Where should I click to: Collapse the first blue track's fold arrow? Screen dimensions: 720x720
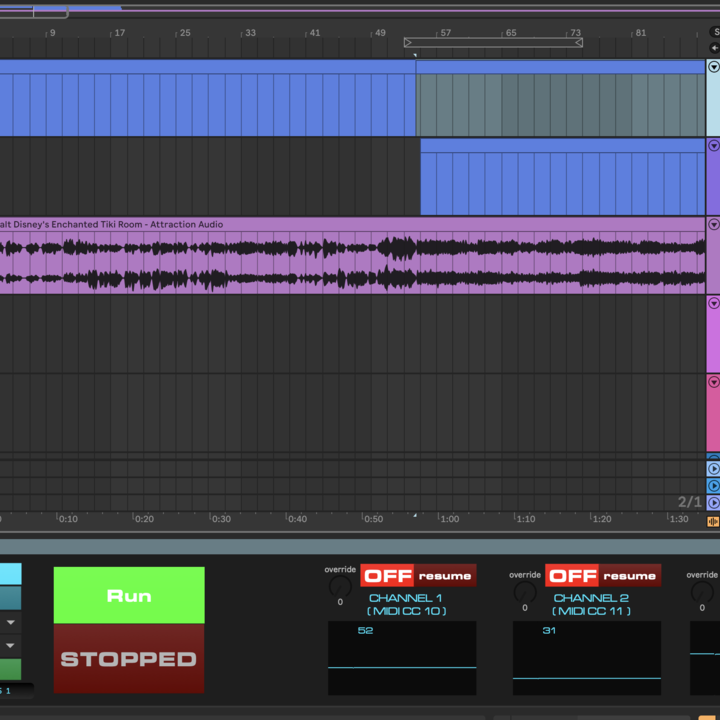pos(713,67)
